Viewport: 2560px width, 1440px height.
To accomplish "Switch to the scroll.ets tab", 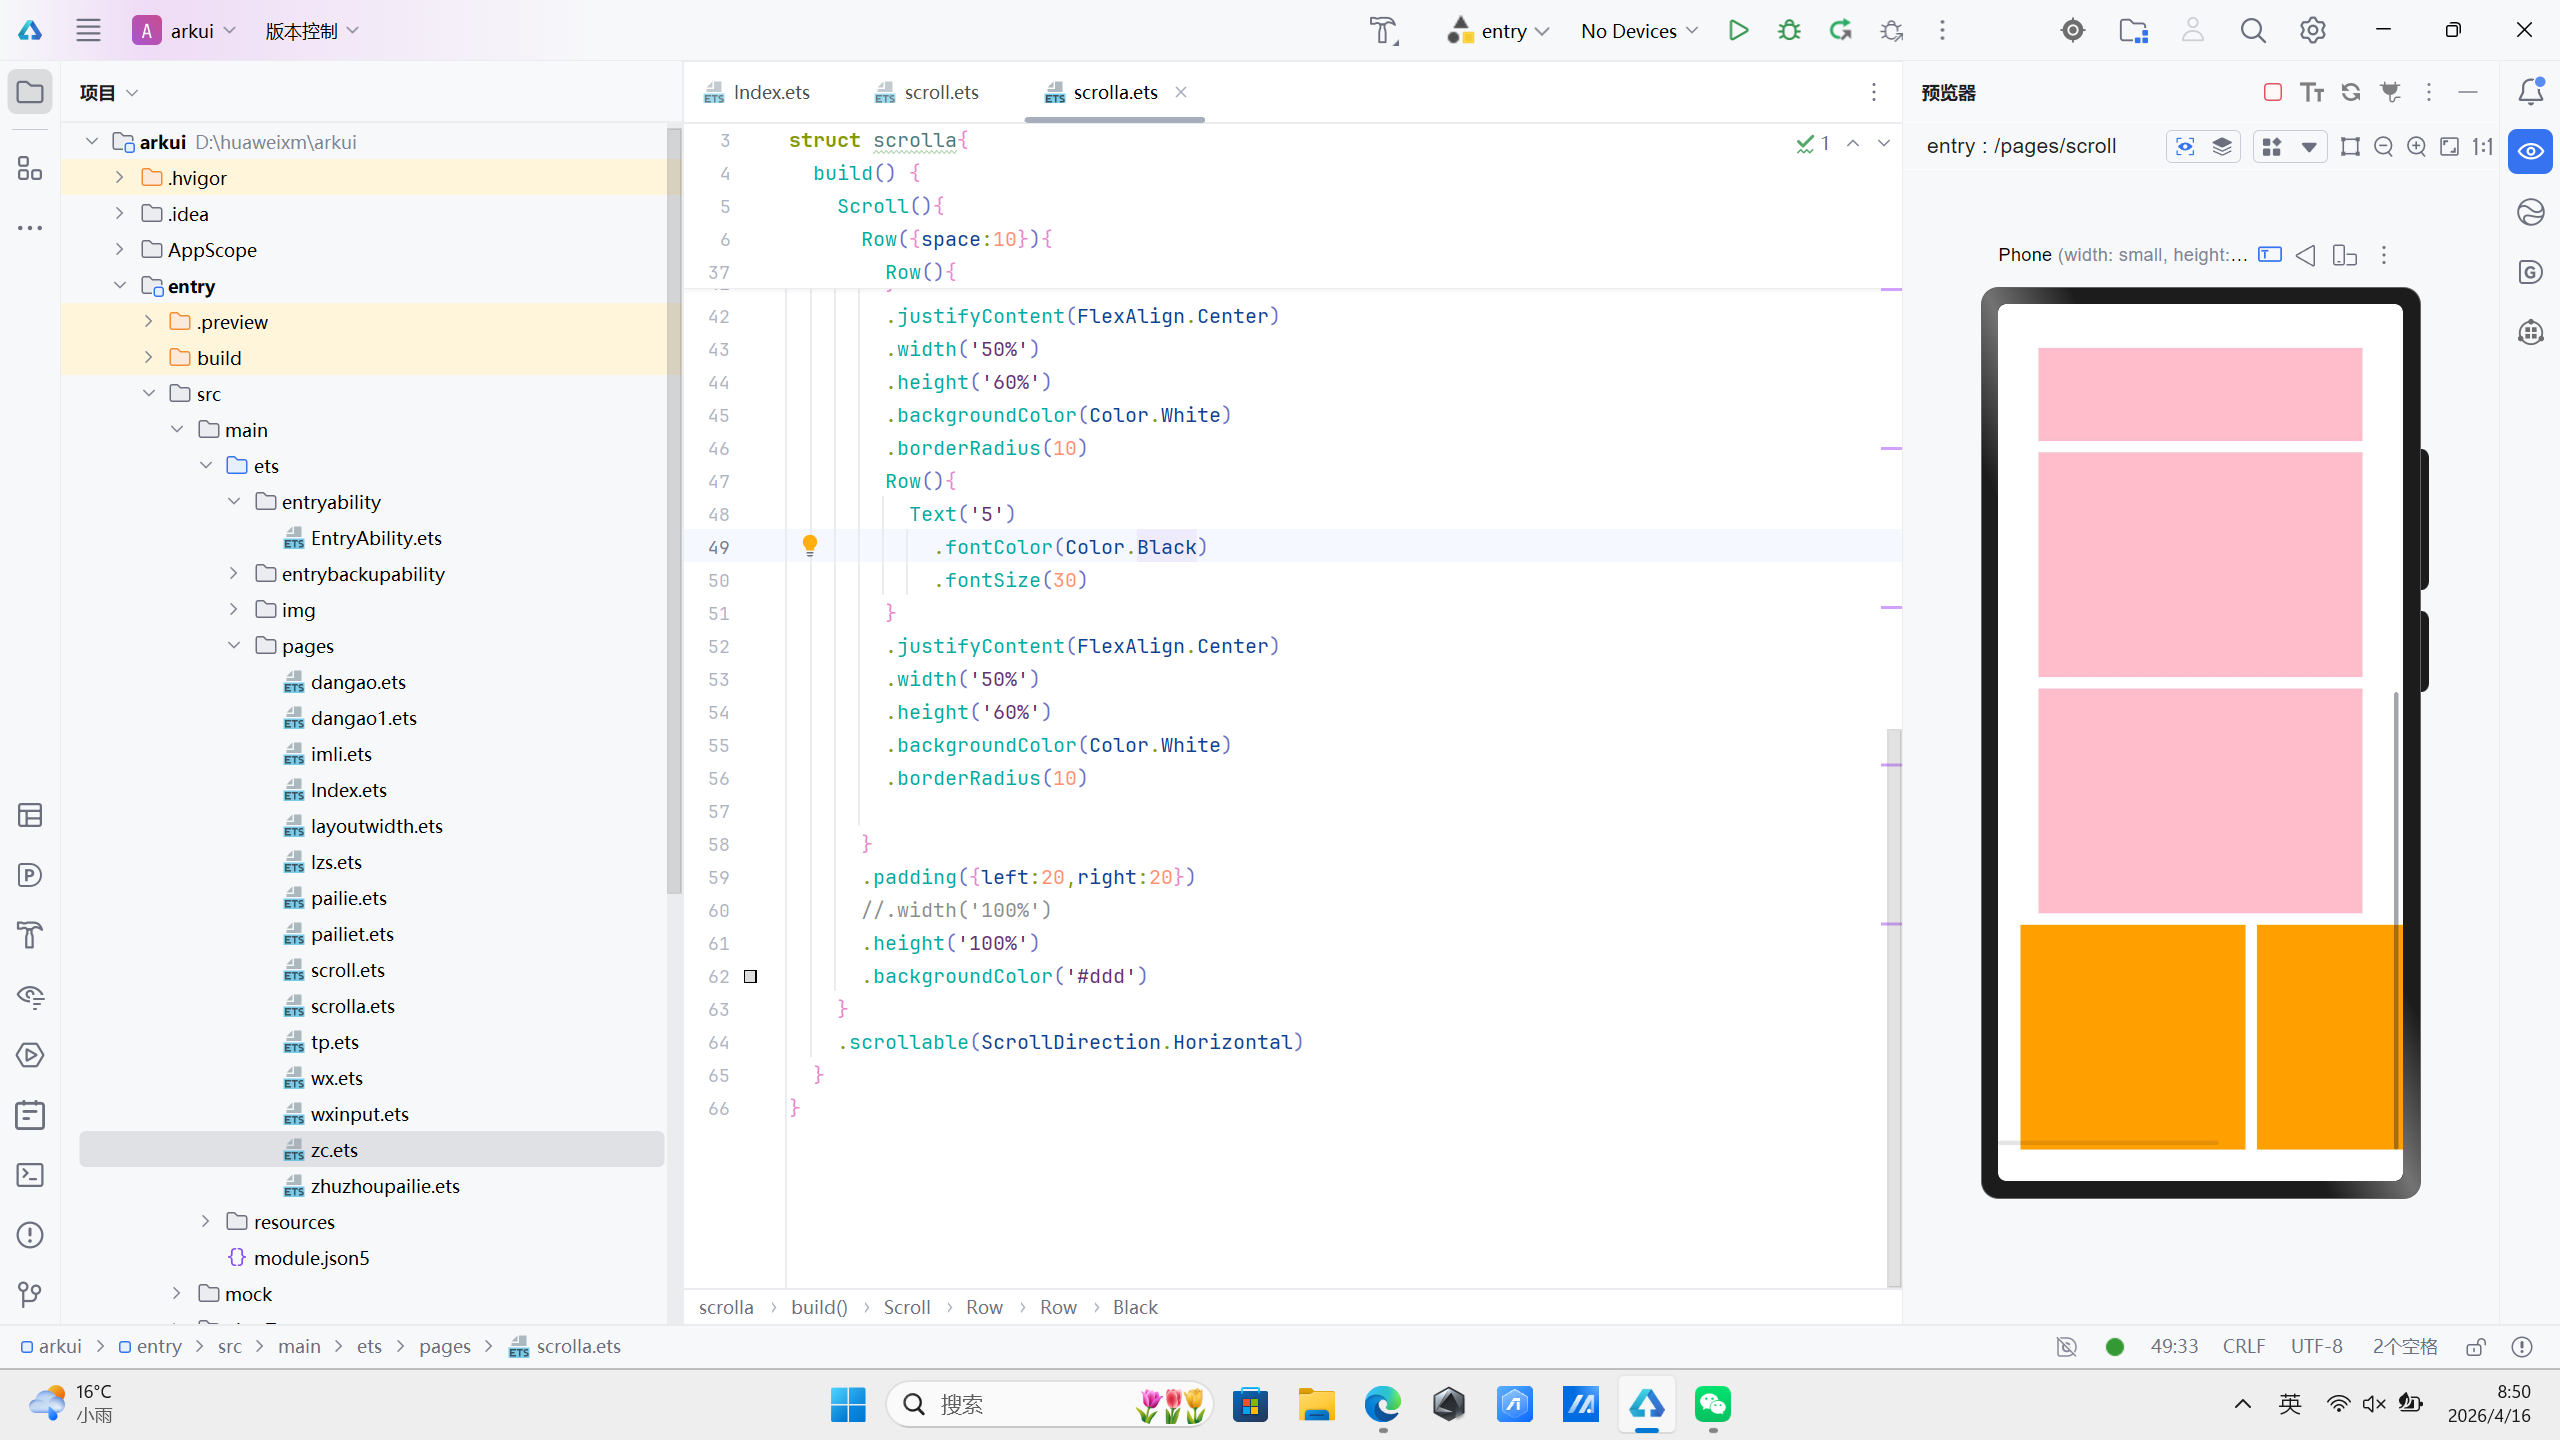I will click(x=940, y=92).
